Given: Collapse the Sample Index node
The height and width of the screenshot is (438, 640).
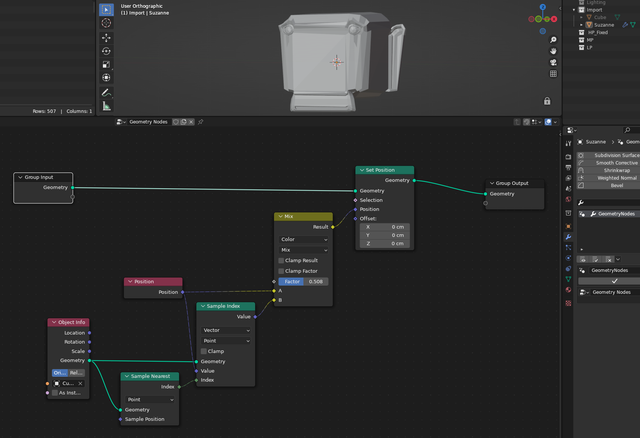Looking at the screenshot, I should point(203,306).
